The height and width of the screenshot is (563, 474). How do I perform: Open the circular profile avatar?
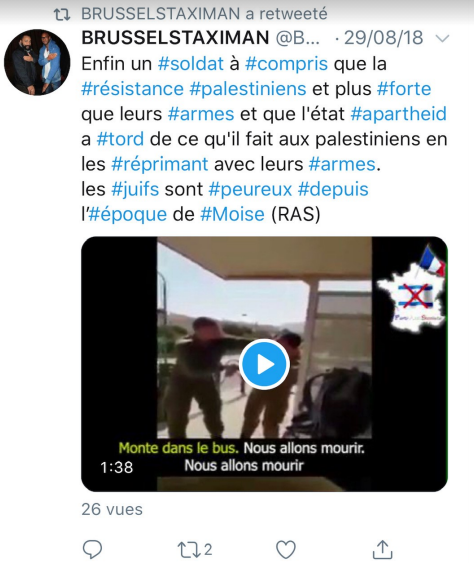pos(37,62)
